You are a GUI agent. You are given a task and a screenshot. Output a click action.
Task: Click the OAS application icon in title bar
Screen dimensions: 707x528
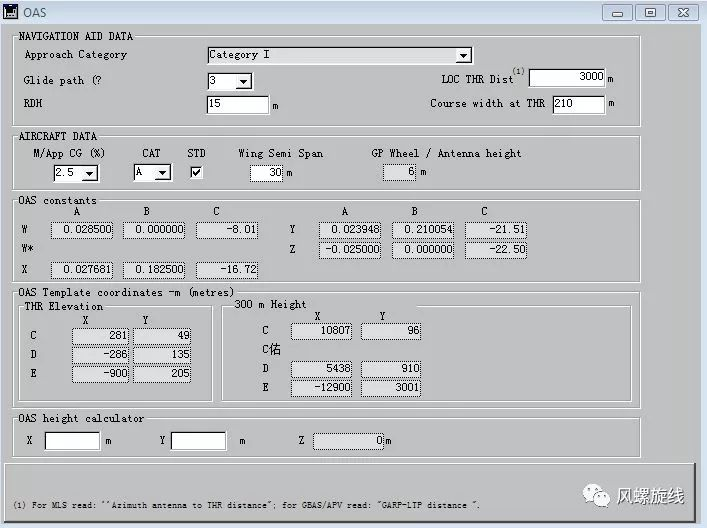(10, 12)
